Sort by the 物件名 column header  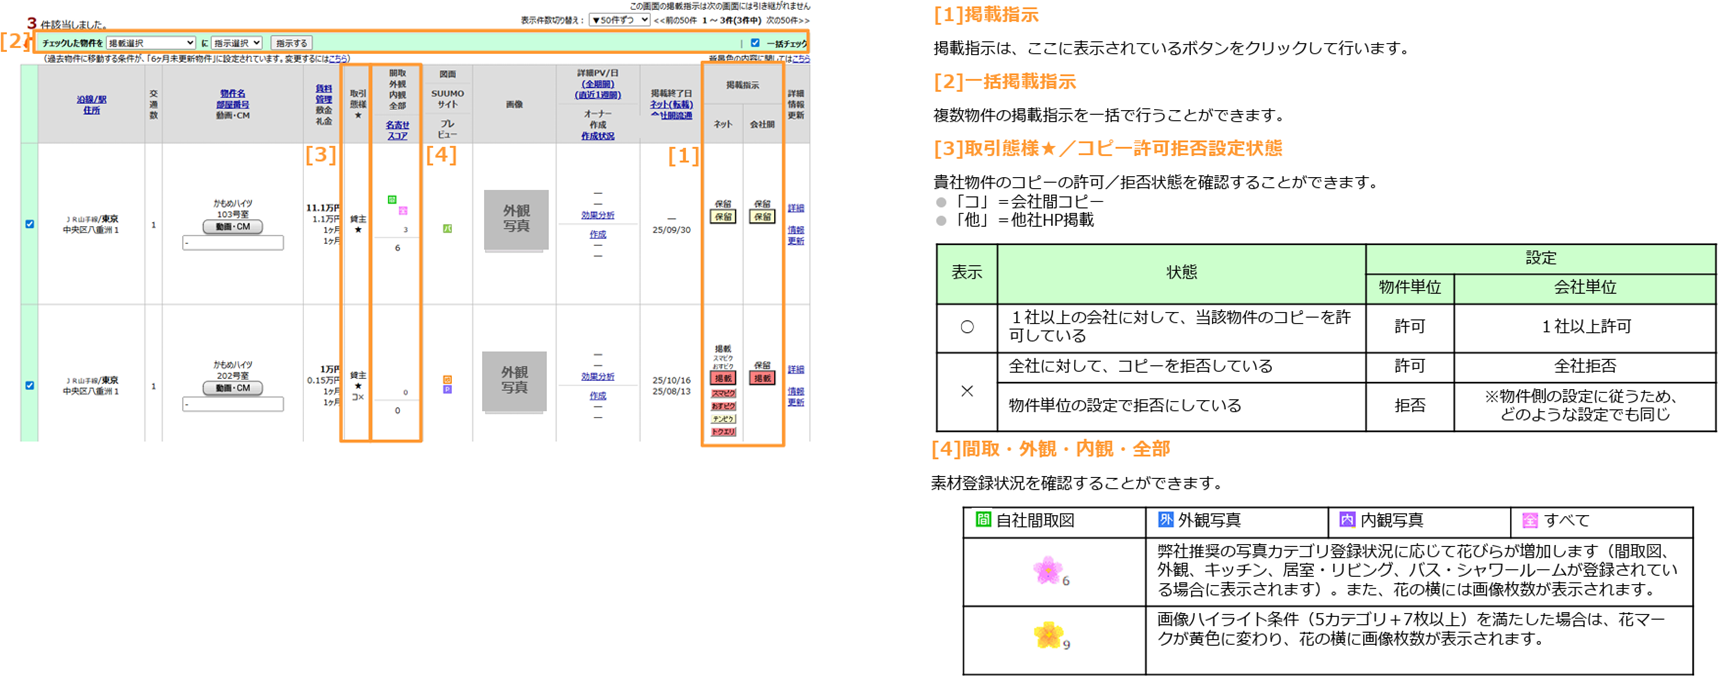click(233, 94)
